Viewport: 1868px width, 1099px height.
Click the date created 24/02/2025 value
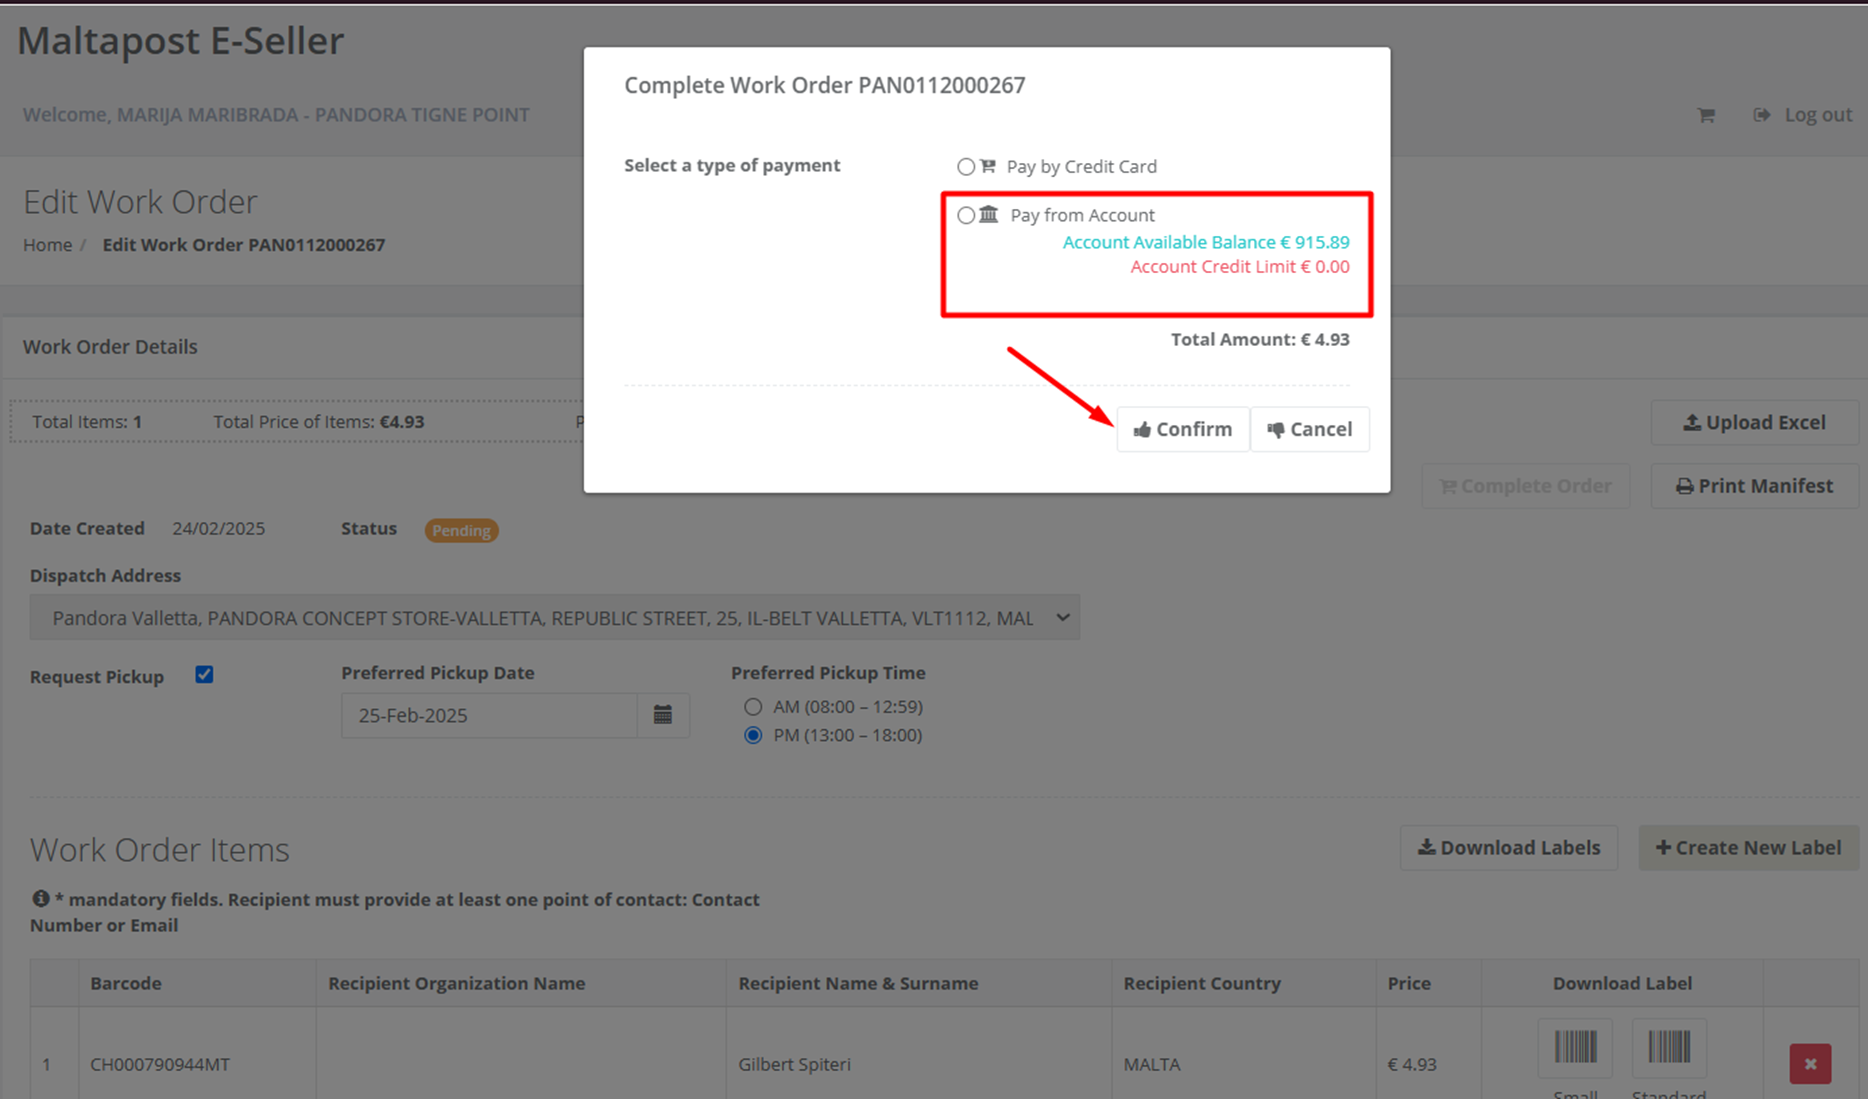pyautogui.click(x=218, y=529)
